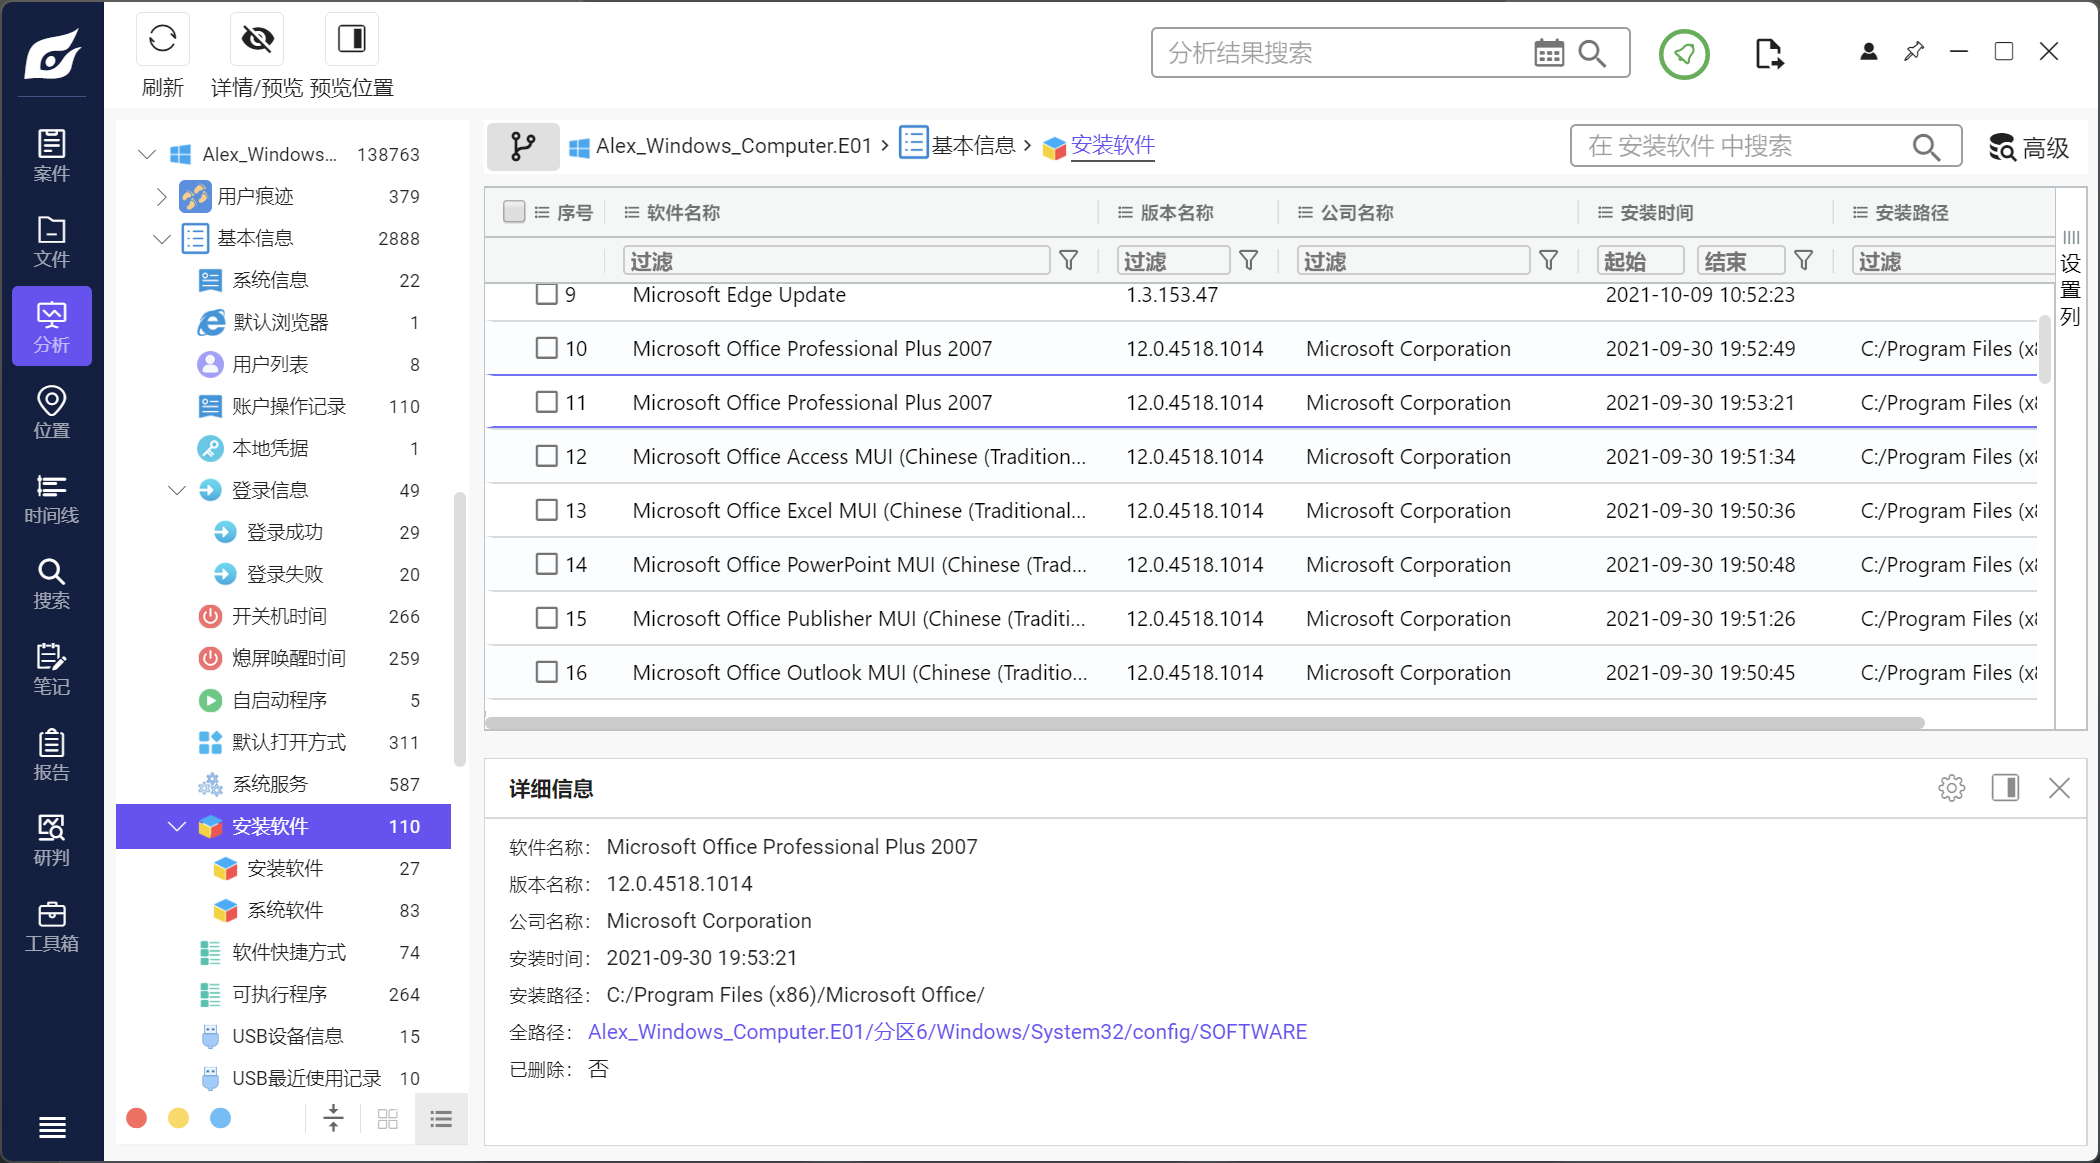Click the branch tree icon before breadcrumb
2100x1163 pixels.
[x=523, y=146]
